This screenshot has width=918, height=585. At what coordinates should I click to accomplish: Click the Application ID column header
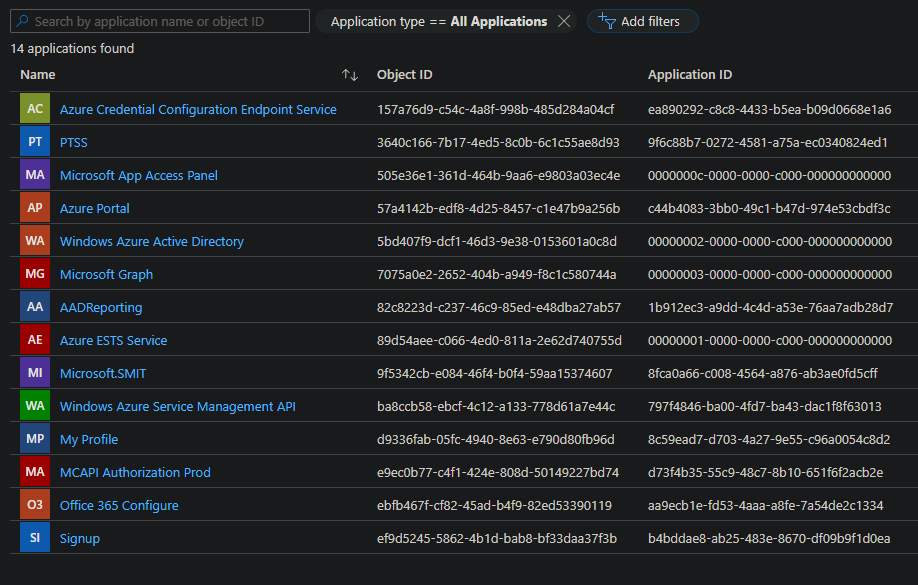click(x=690, y=74)
